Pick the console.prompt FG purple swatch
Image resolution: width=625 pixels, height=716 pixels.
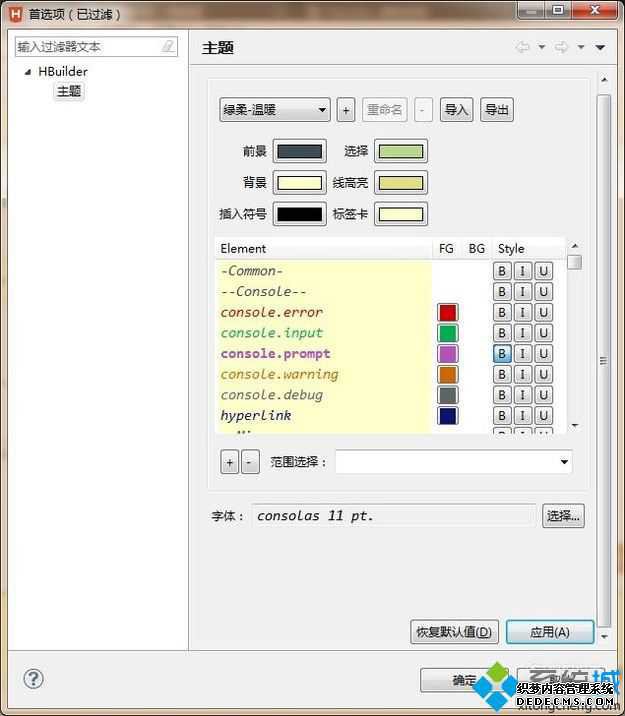447,353
